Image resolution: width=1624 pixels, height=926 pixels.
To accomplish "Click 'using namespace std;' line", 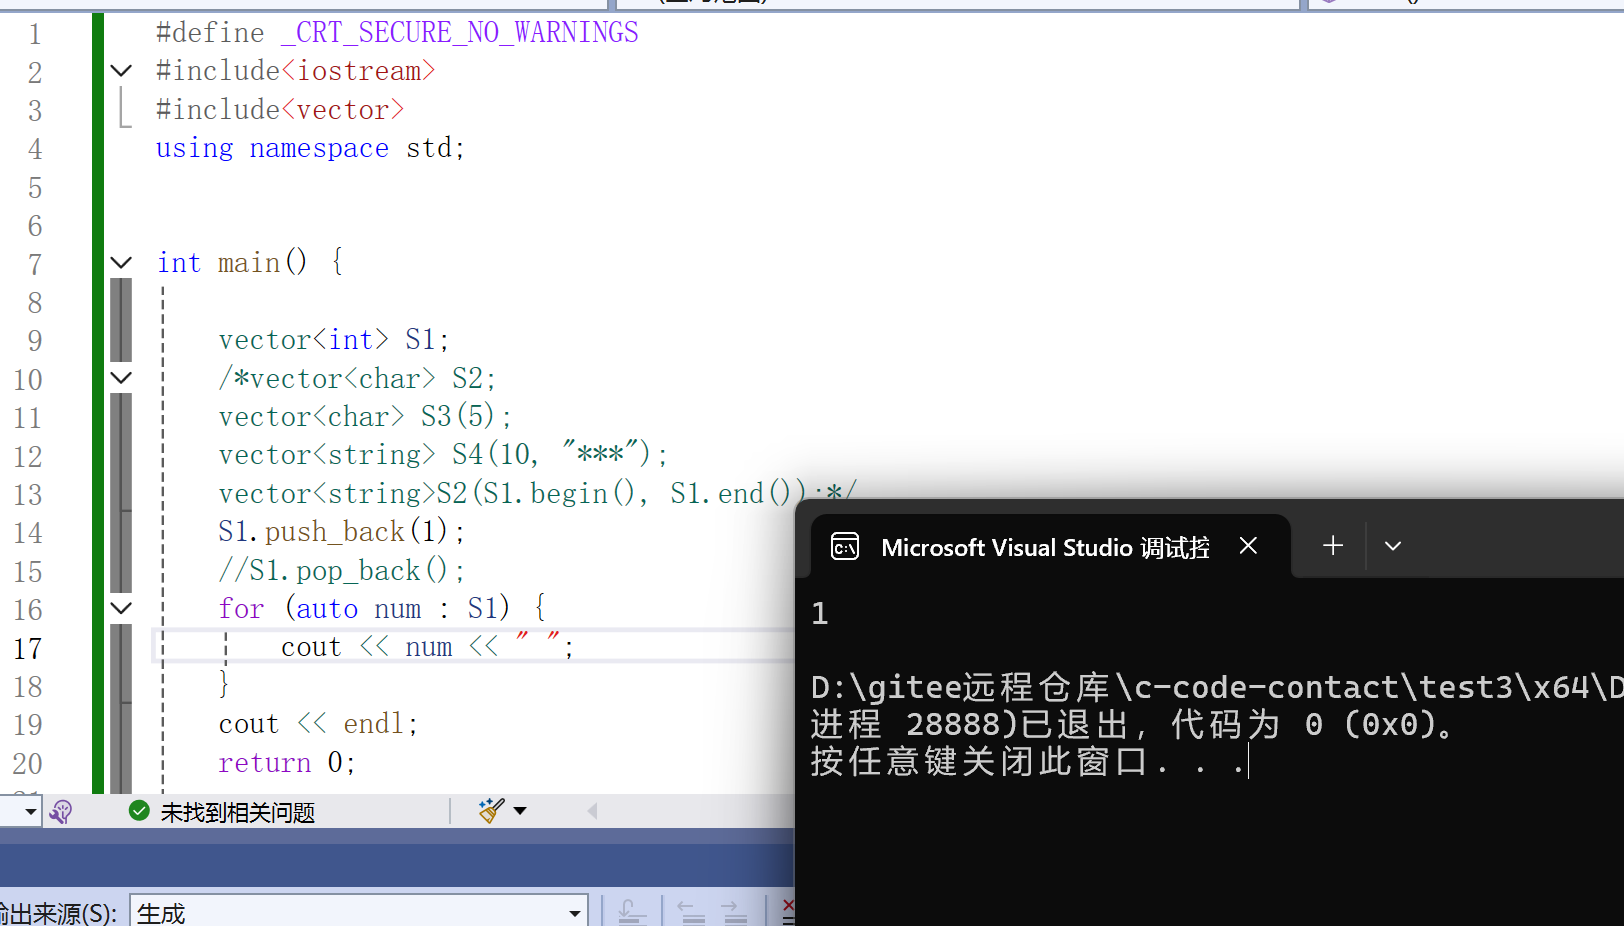I will pyautogui.click(x=310, y=148).
